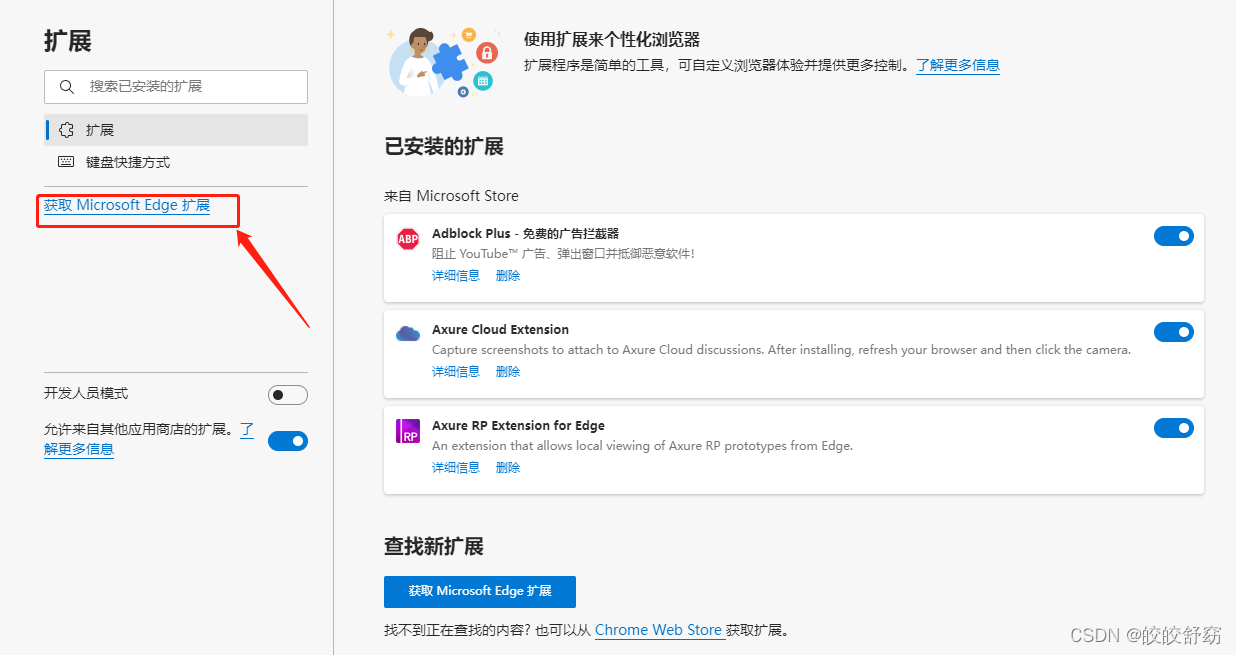Toggle Axure RP Extension for Edge off

[x=1174, y=428]
